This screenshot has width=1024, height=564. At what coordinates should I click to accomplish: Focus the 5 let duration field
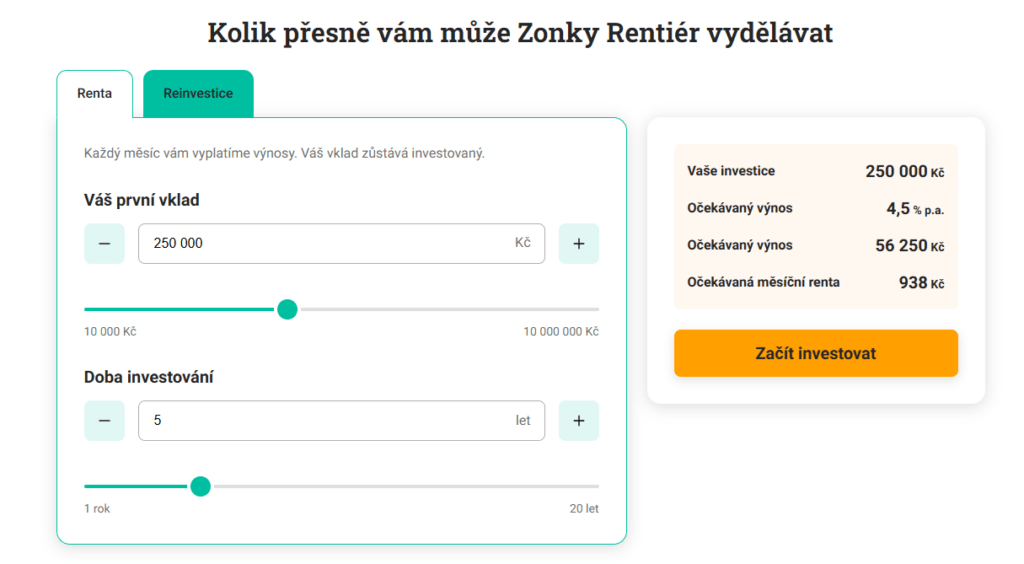[330, 421]
